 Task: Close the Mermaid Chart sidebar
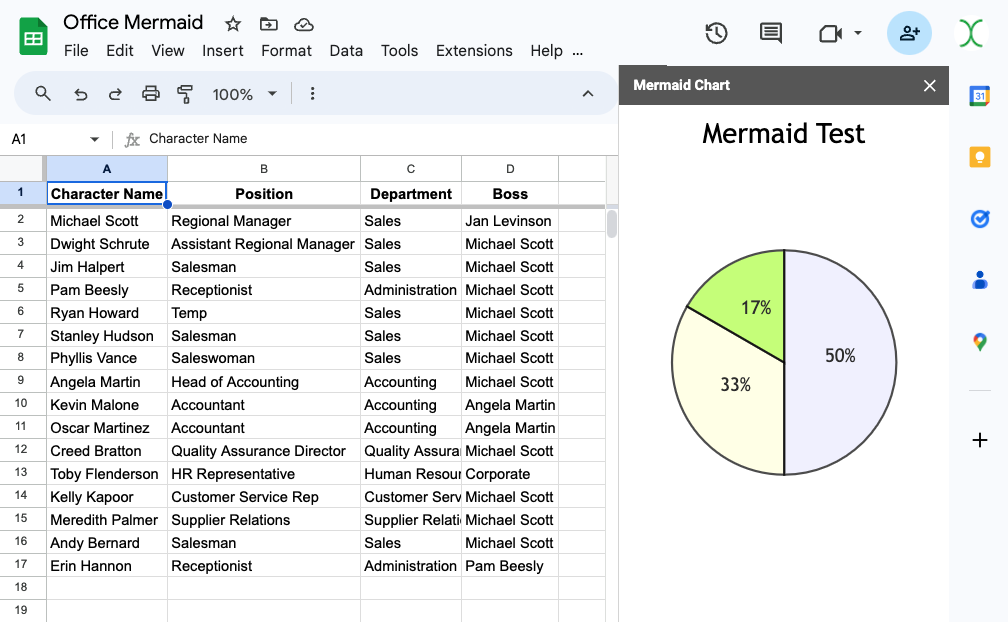point(929,85)
